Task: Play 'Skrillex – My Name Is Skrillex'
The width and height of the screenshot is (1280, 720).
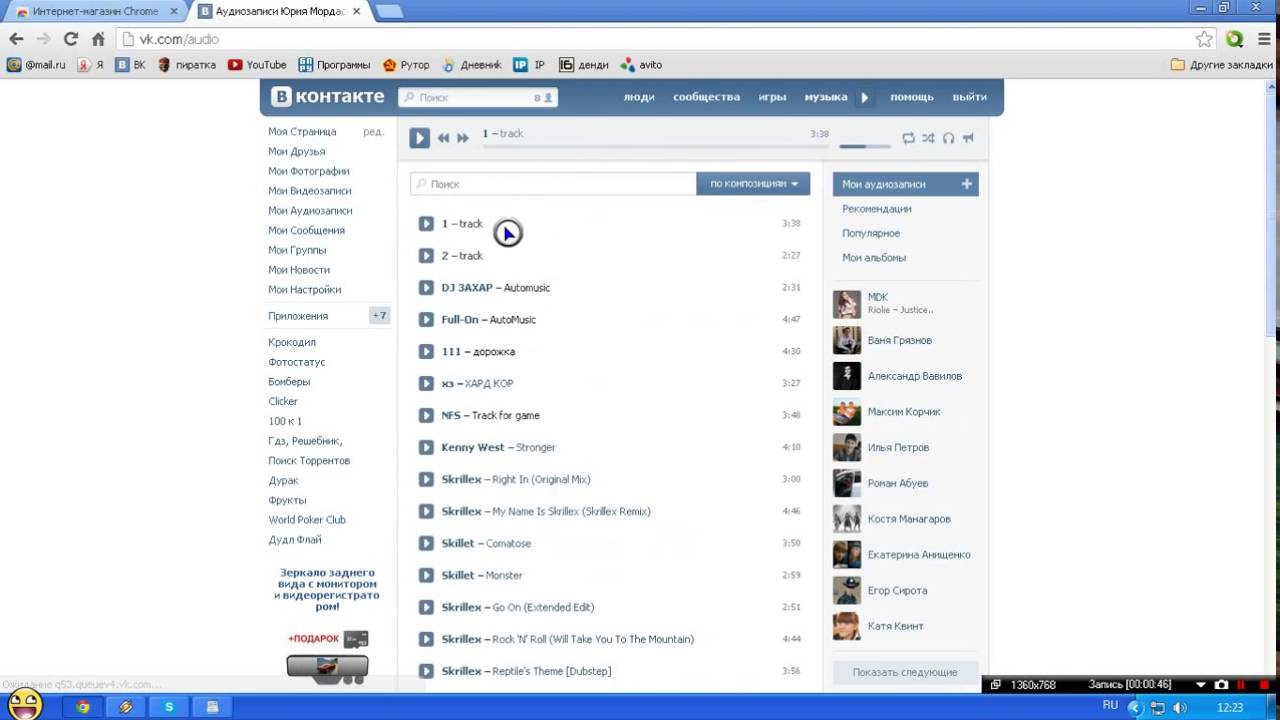Action: click(426, 512)
